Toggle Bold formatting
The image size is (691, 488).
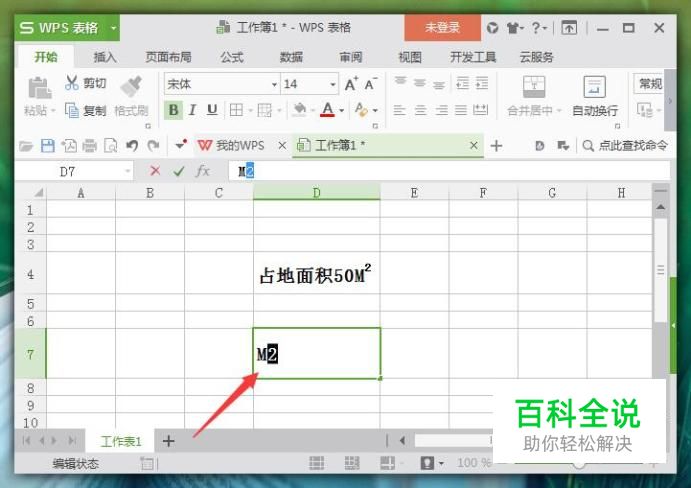(x=173, y=110)
